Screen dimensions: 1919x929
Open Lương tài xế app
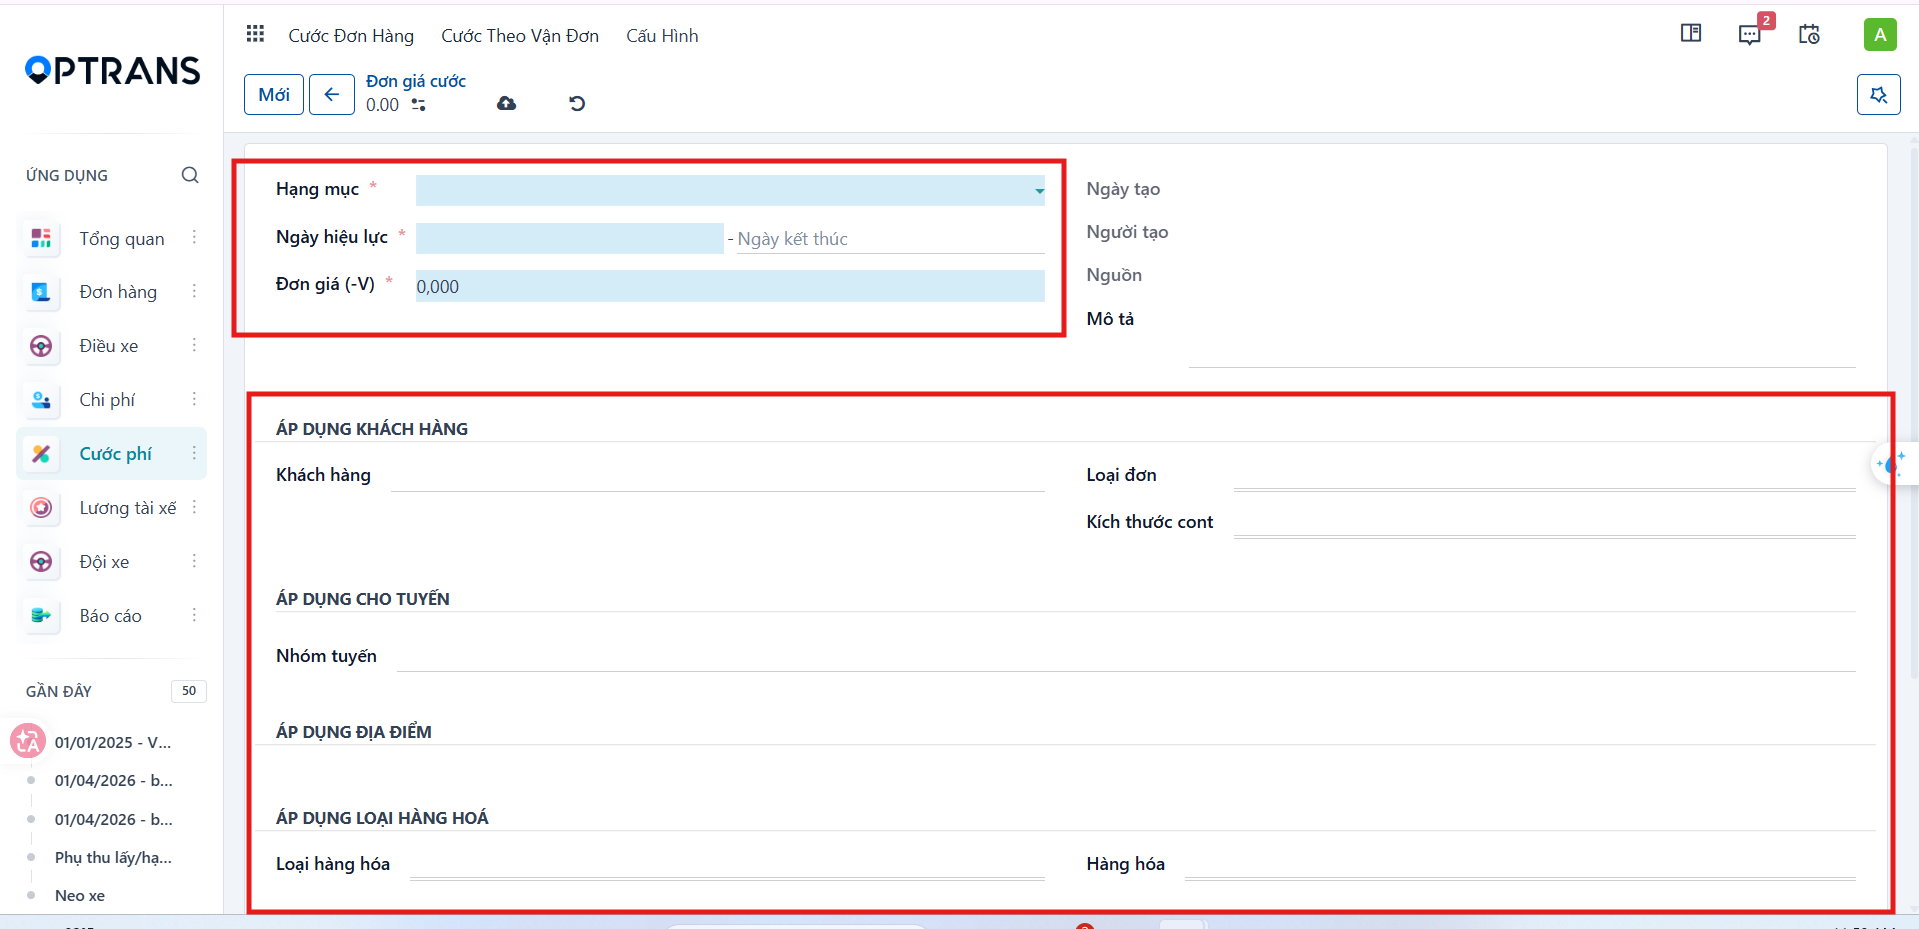(x=128, y=508)
